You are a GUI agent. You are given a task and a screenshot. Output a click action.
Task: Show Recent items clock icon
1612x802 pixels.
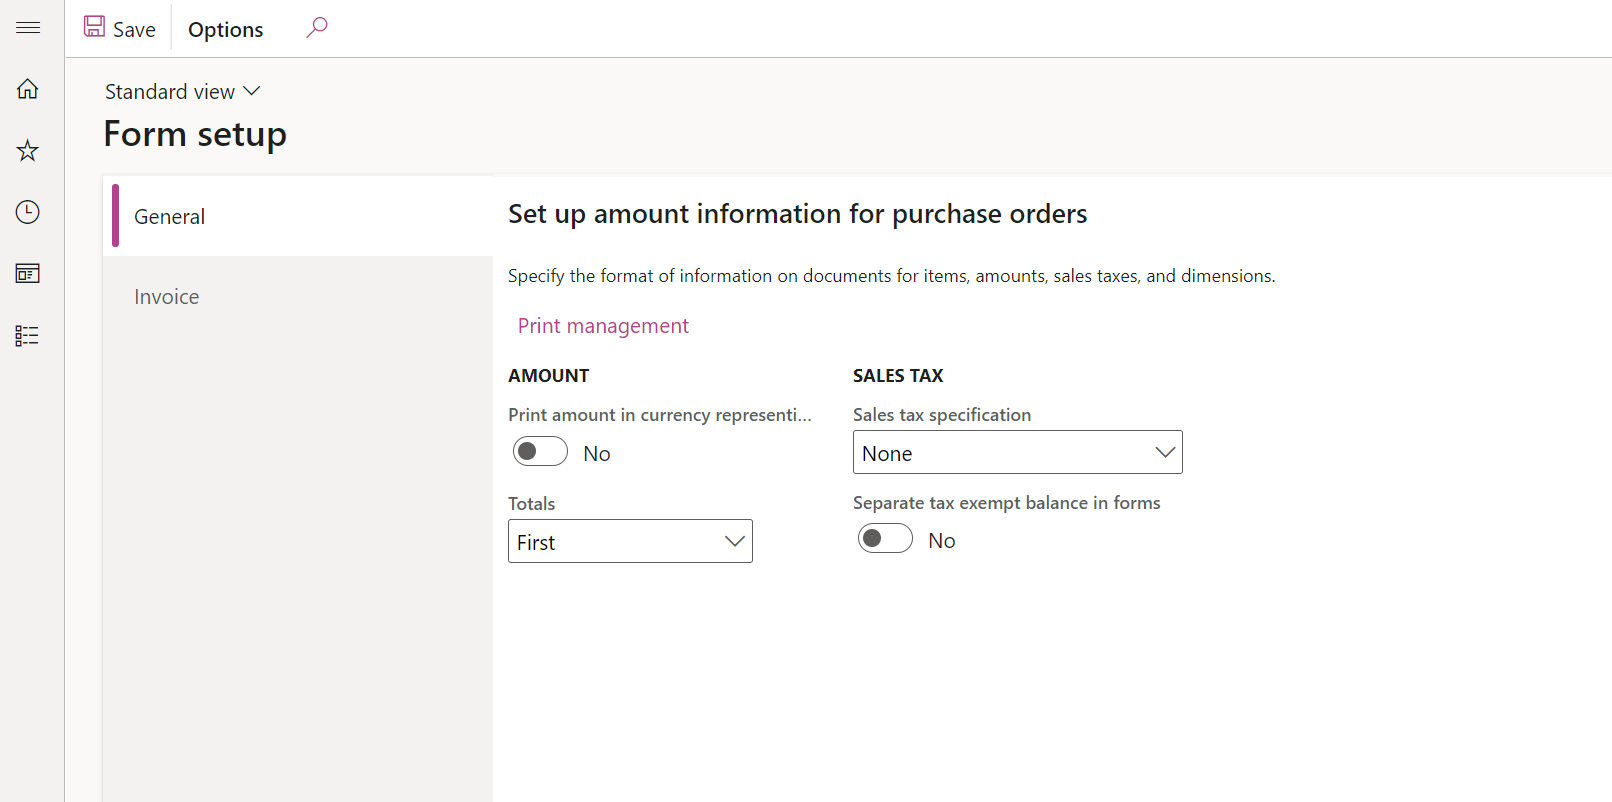click(x=28, y=212)
